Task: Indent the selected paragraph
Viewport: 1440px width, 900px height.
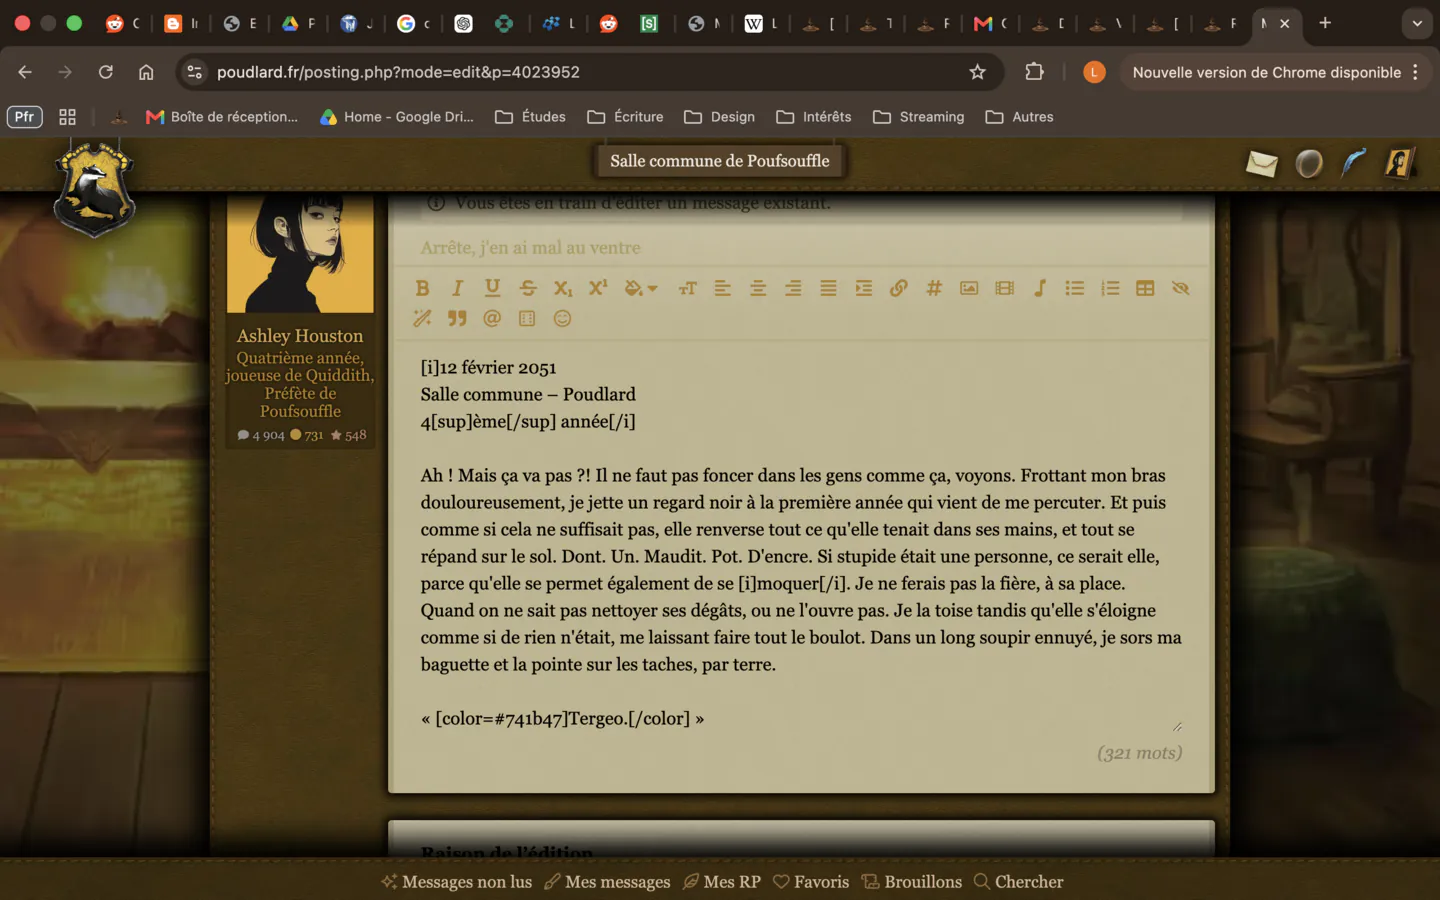Action: [863, 288]
